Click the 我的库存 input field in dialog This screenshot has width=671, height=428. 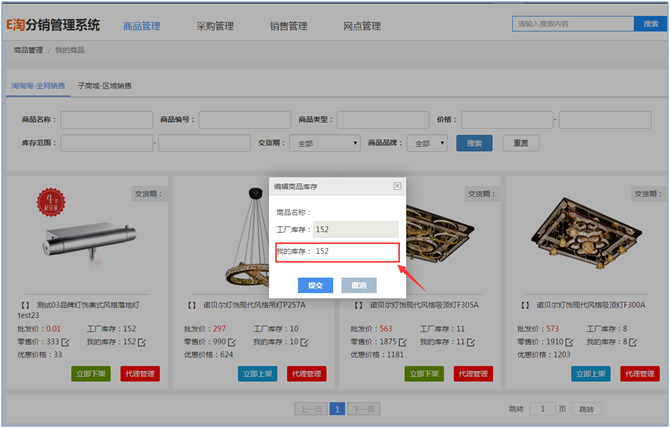point(355,252)
